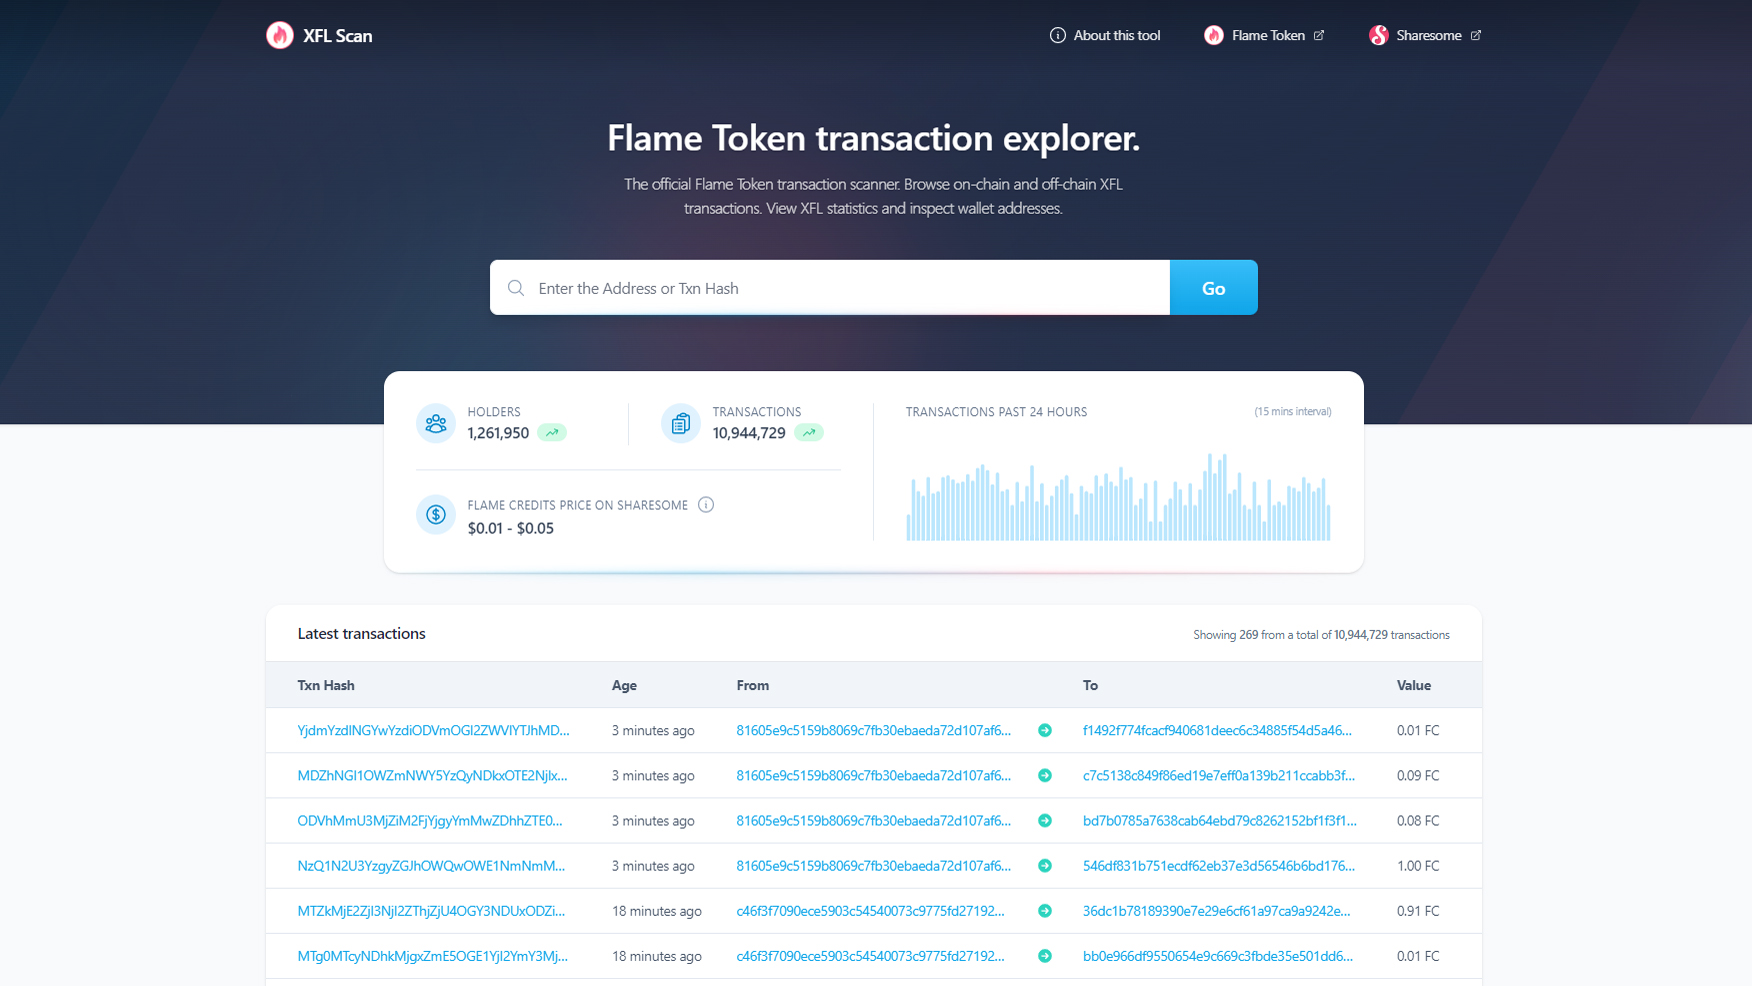1752x986 pixels.
Task: Open sender address in 1.00 FC row
Action: pyautogui.click(x=874, y=866)
